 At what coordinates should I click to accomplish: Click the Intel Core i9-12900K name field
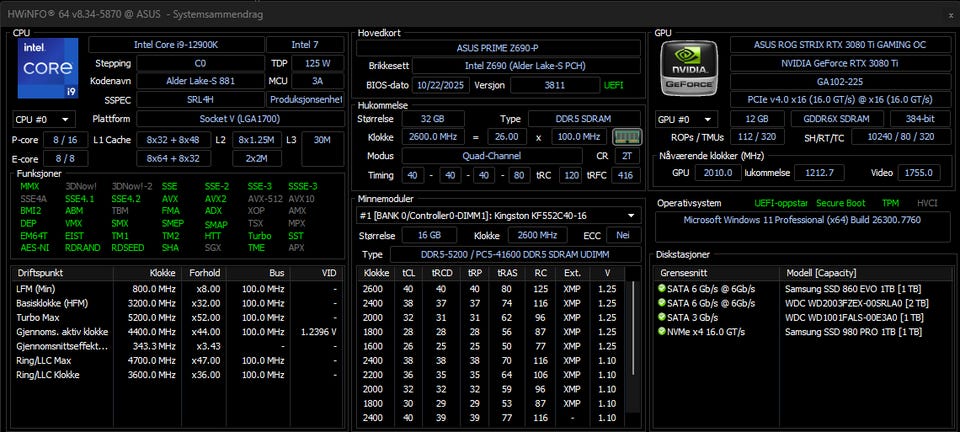pyautogui.click(x=178, y=44)
